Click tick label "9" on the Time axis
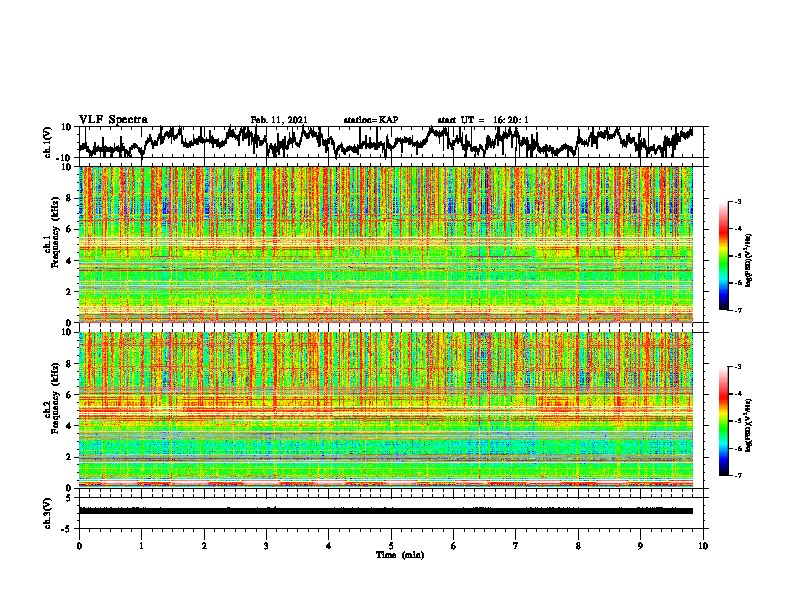 (640, 546)
